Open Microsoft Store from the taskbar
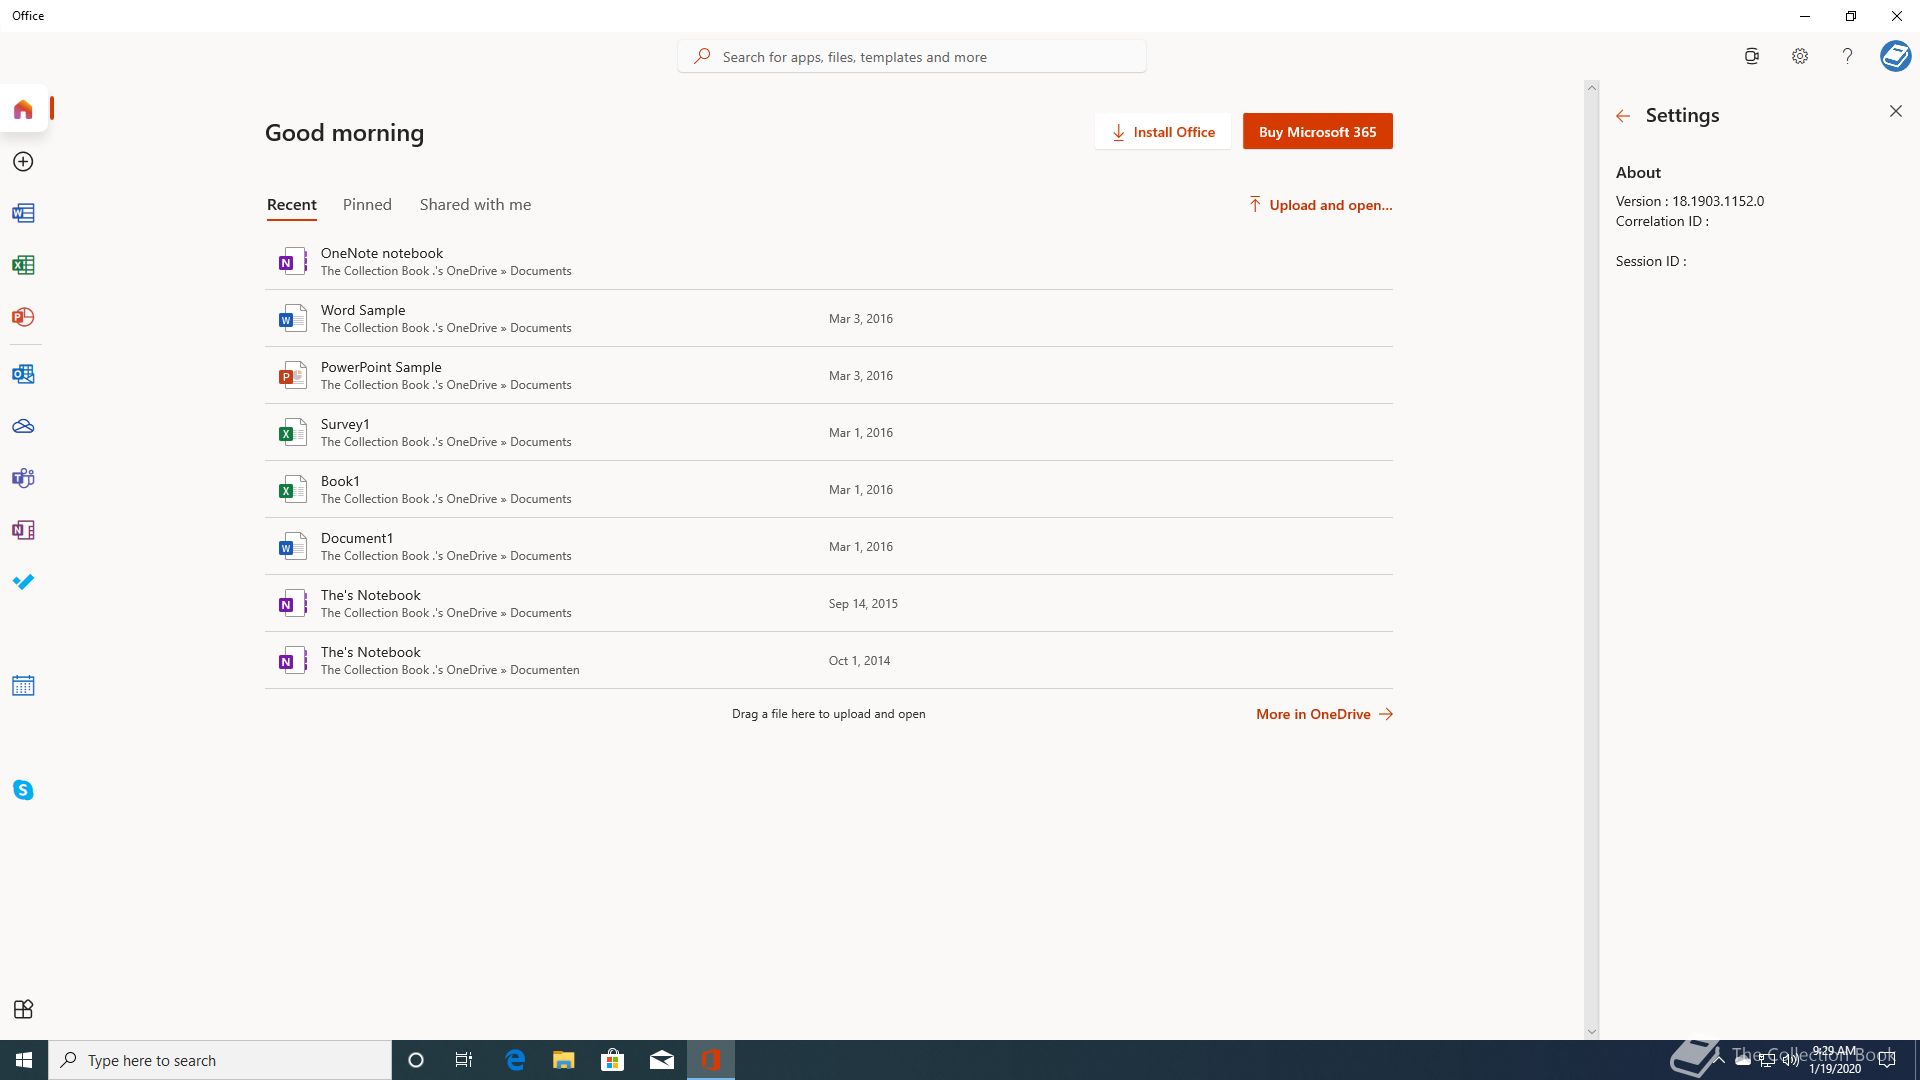Image resolution: width=1920 pixels, height=1080 pixels. tap(612, 1060)
